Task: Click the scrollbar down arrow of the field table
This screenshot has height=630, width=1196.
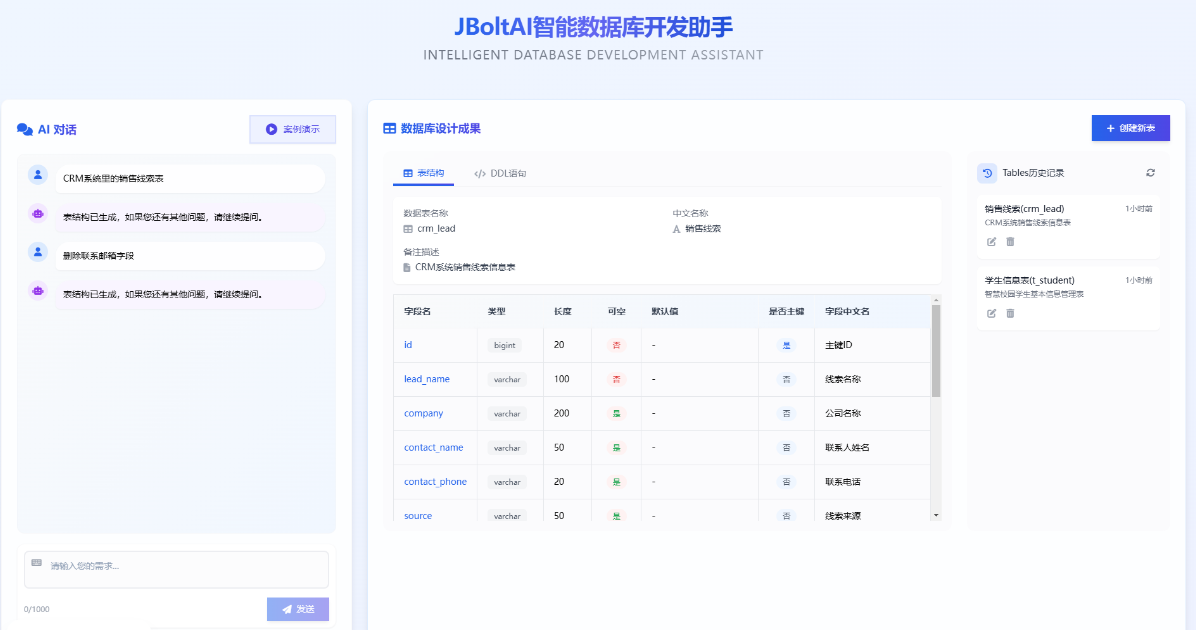Action: (936, 516)
